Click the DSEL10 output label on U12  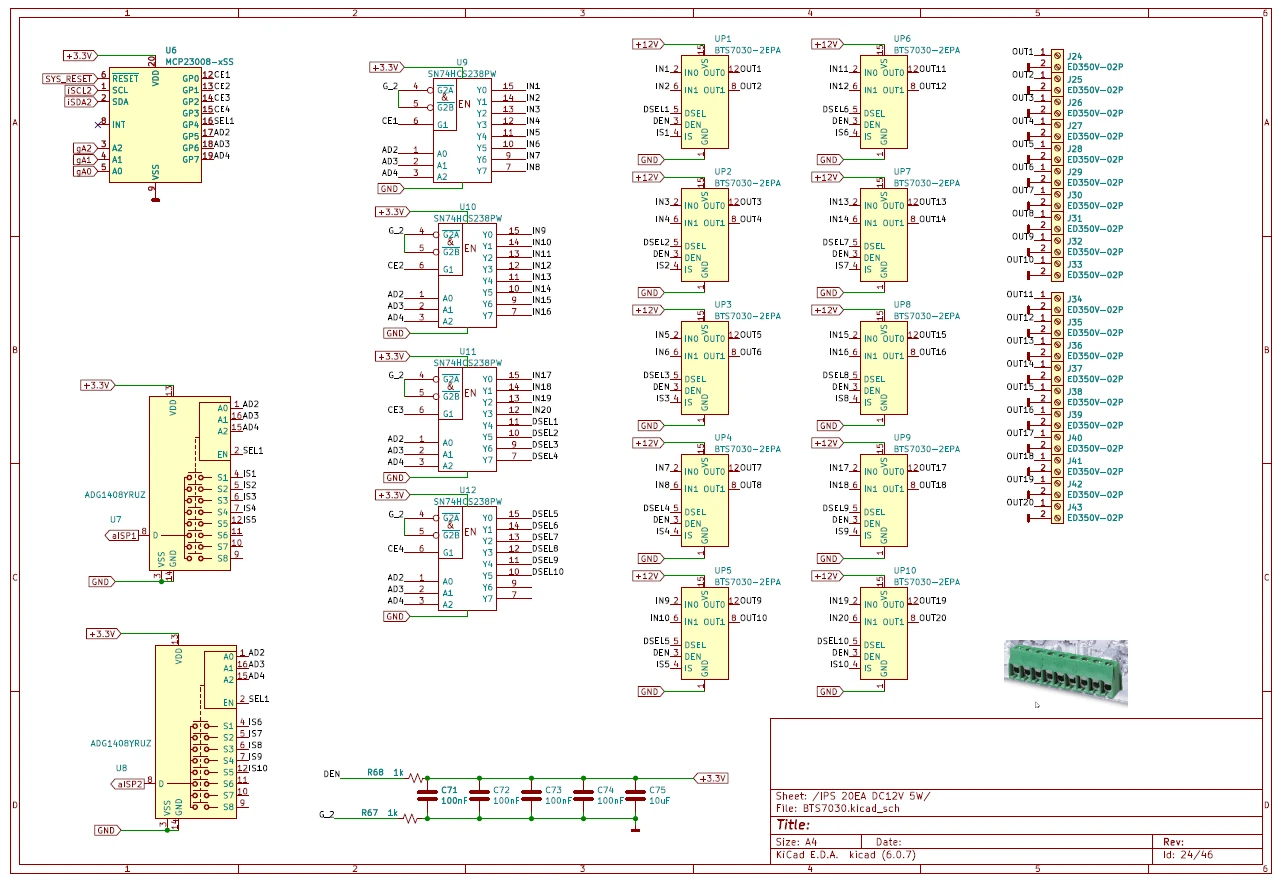pyautogui.click(x=548, y=572)
